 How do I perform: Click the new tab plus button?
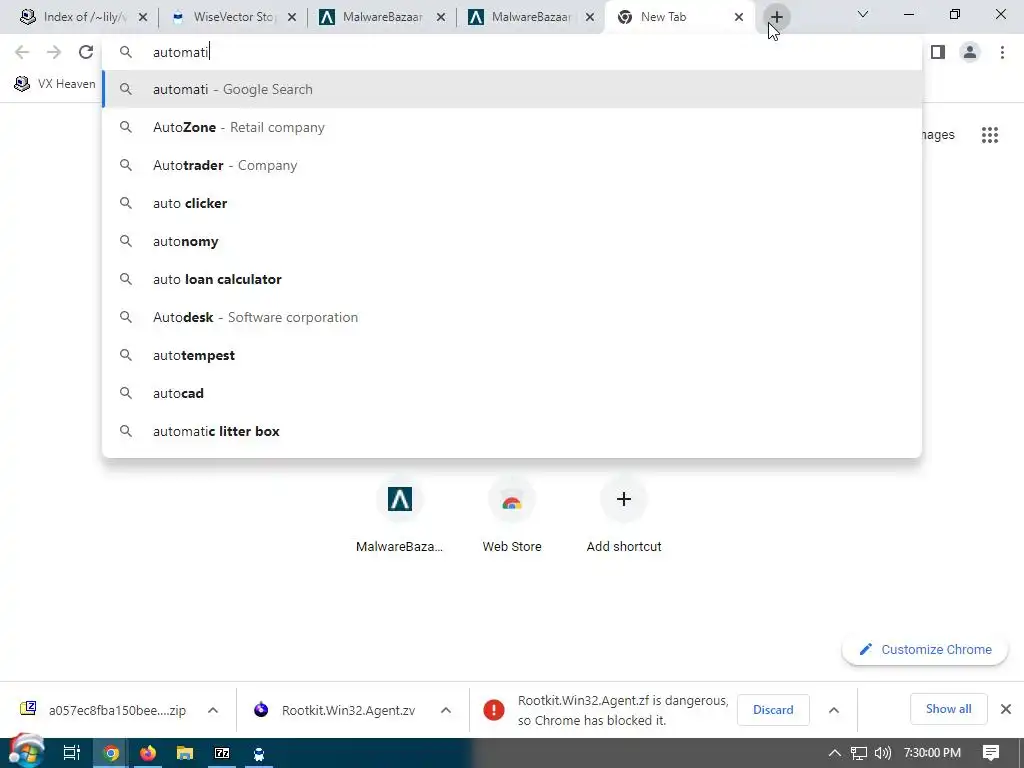tap(776, 17)
